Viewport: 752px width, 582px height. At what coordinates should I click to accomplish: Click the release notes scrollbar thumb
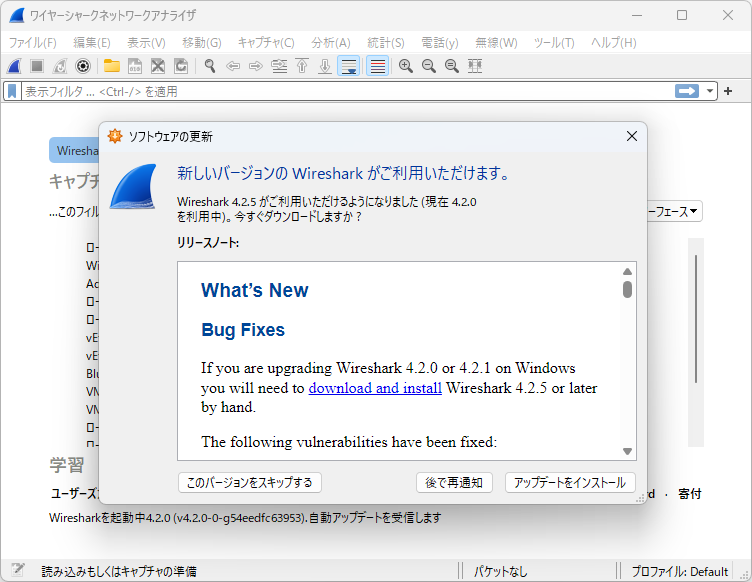coord(627,290)
